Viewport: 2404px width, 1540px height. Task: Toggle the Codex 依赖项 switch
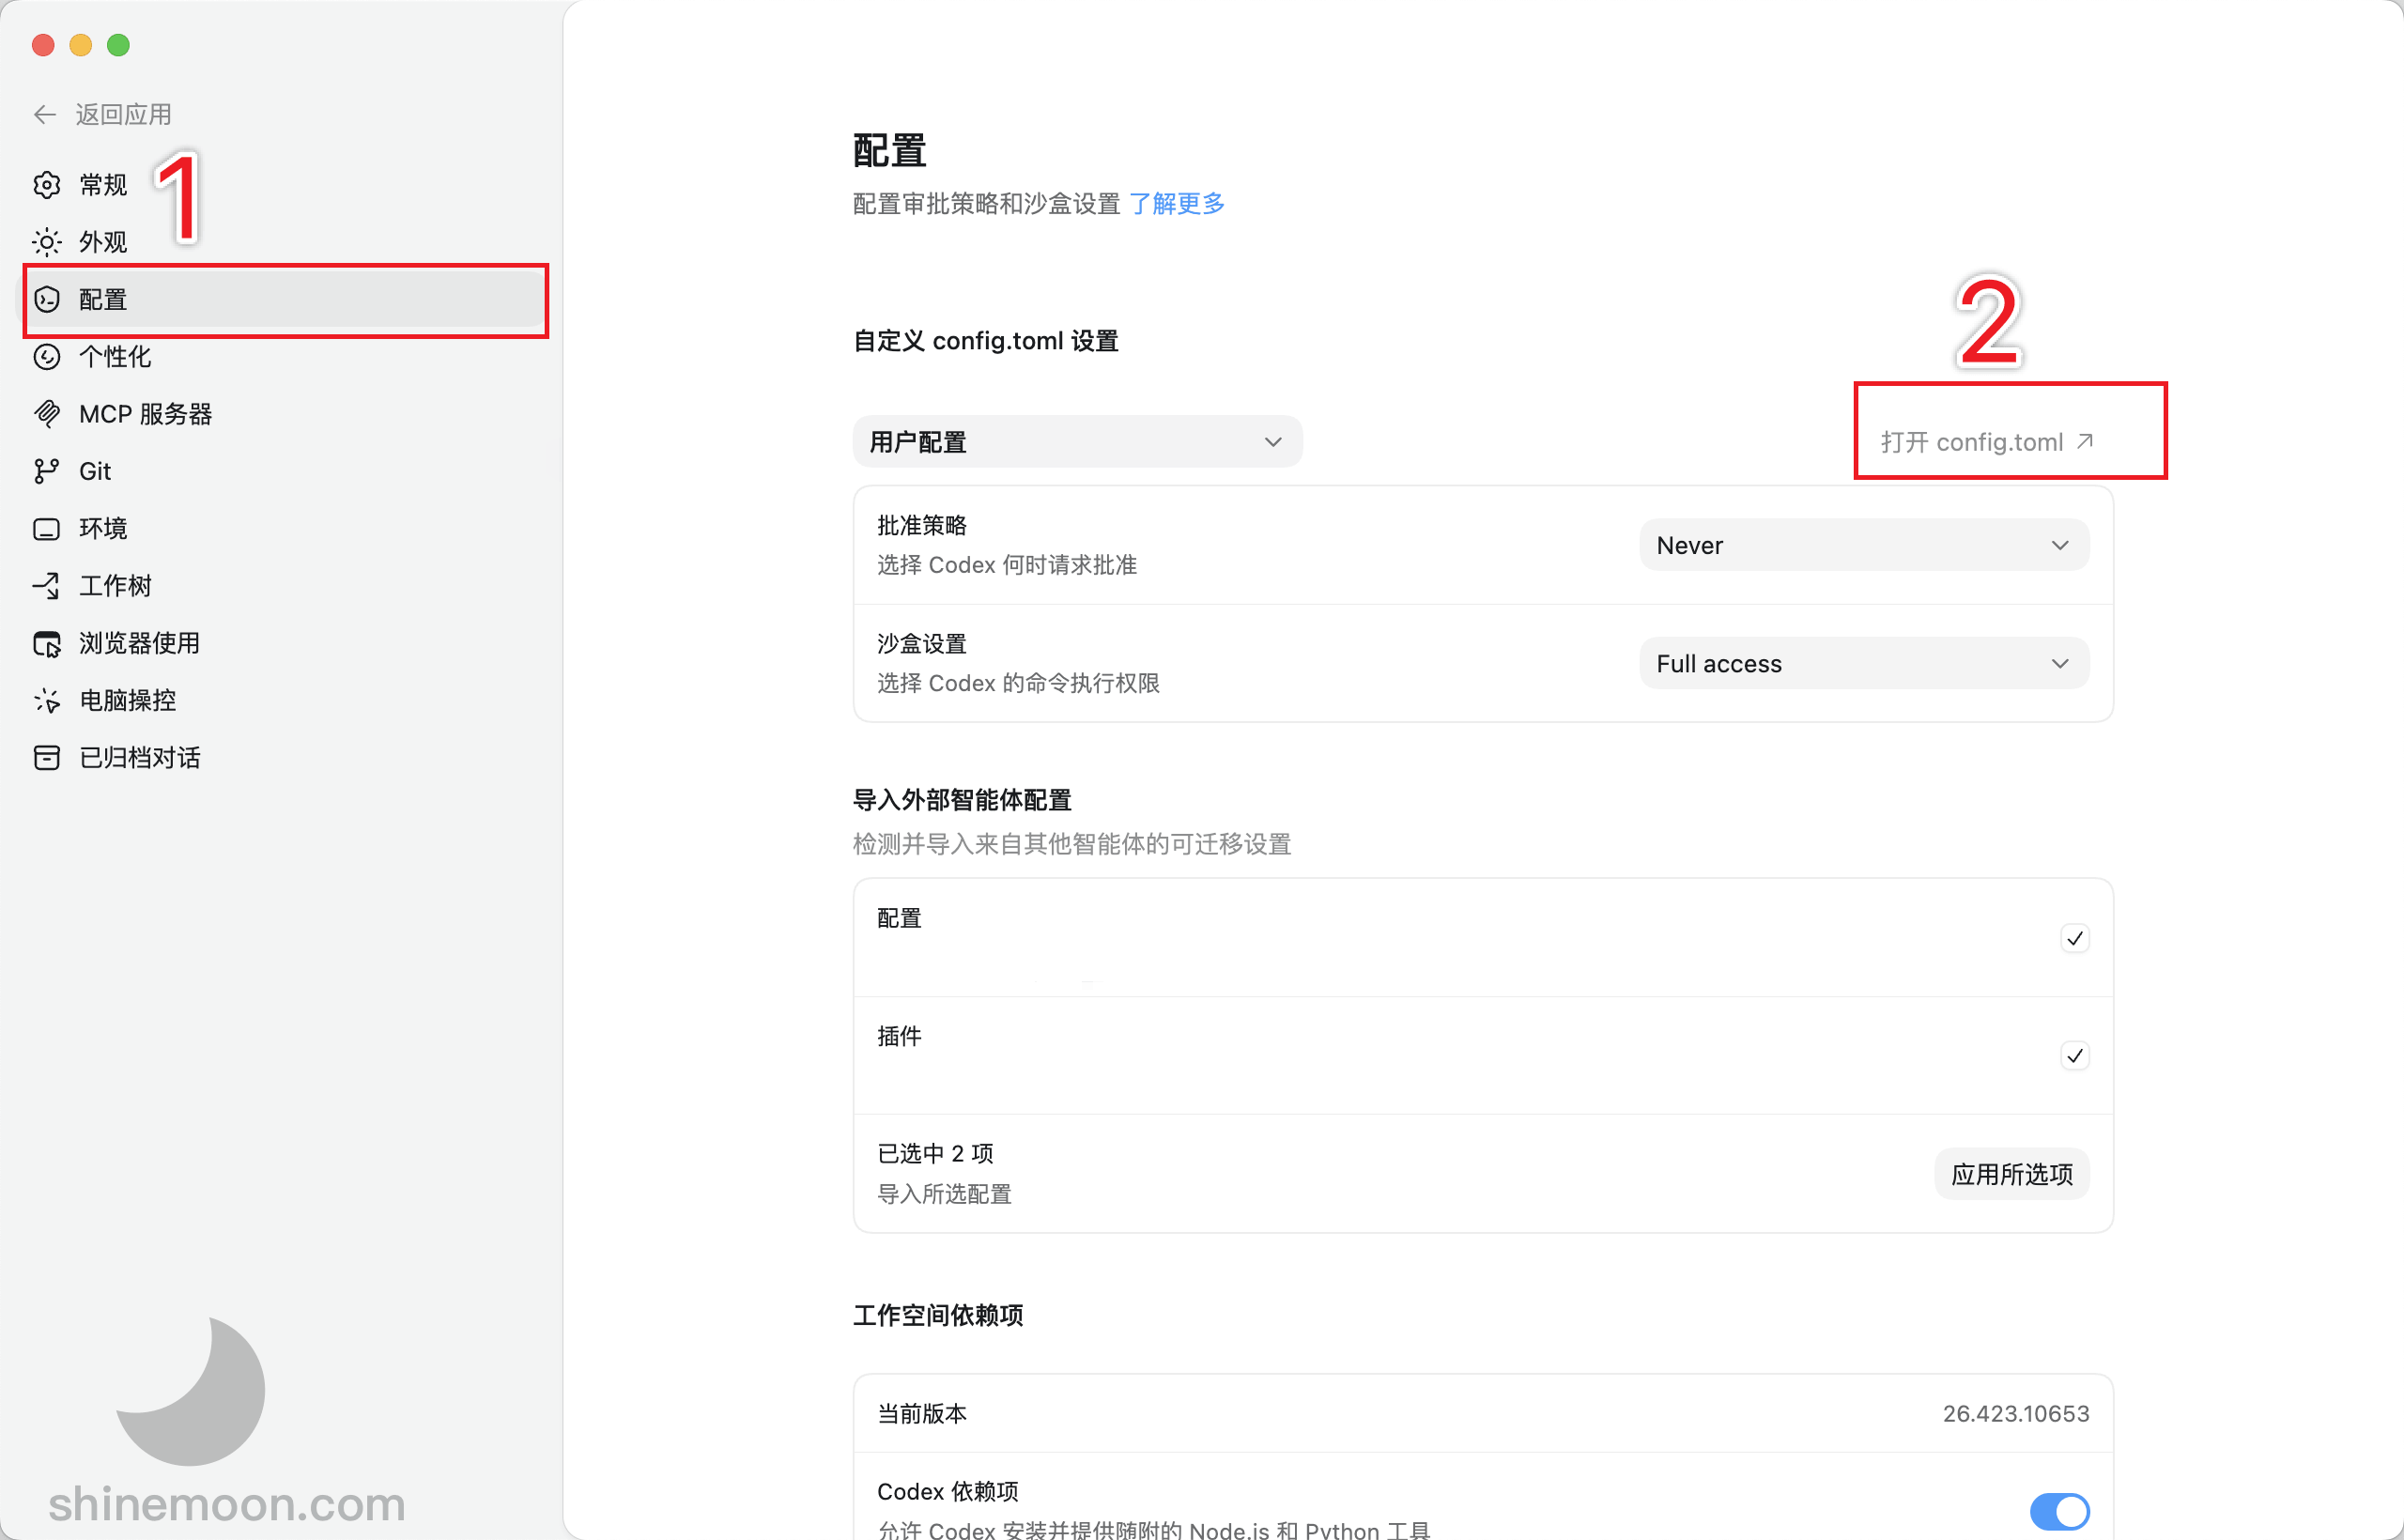coord(2059,1511)
